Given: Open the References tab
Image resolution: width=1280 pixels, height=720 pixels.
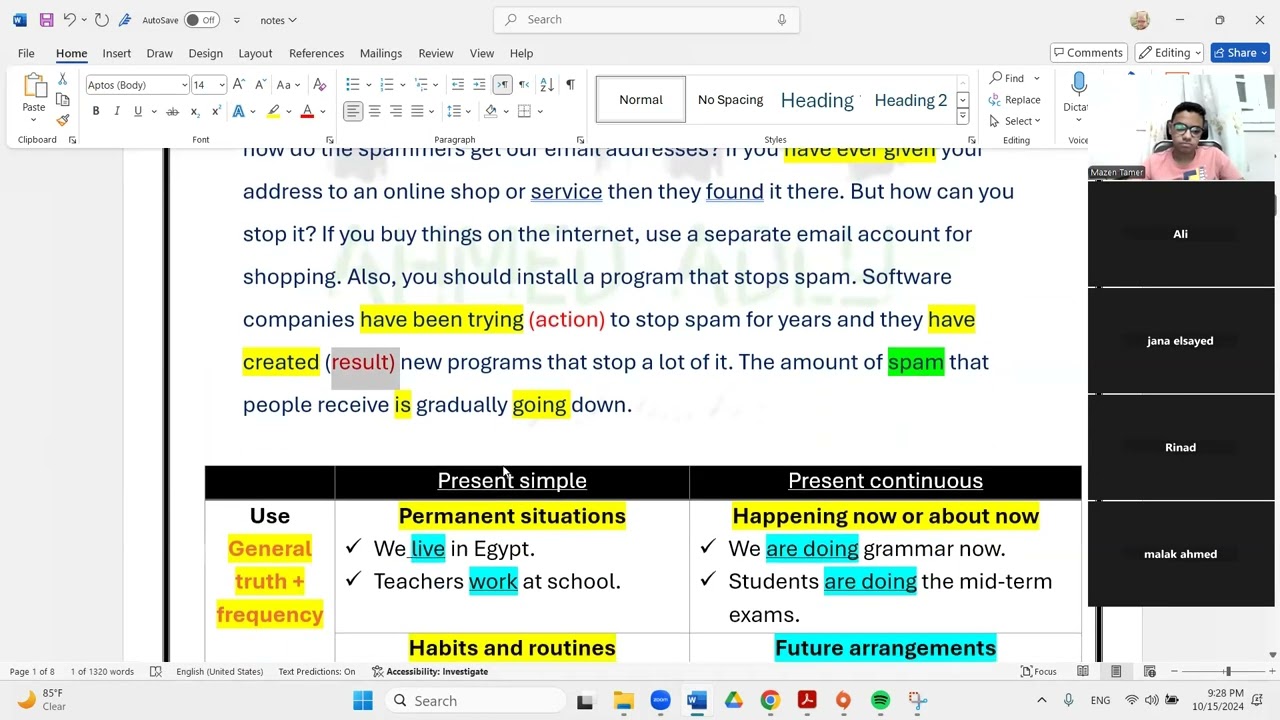Looking at the screenshot, I should (316, 53).
